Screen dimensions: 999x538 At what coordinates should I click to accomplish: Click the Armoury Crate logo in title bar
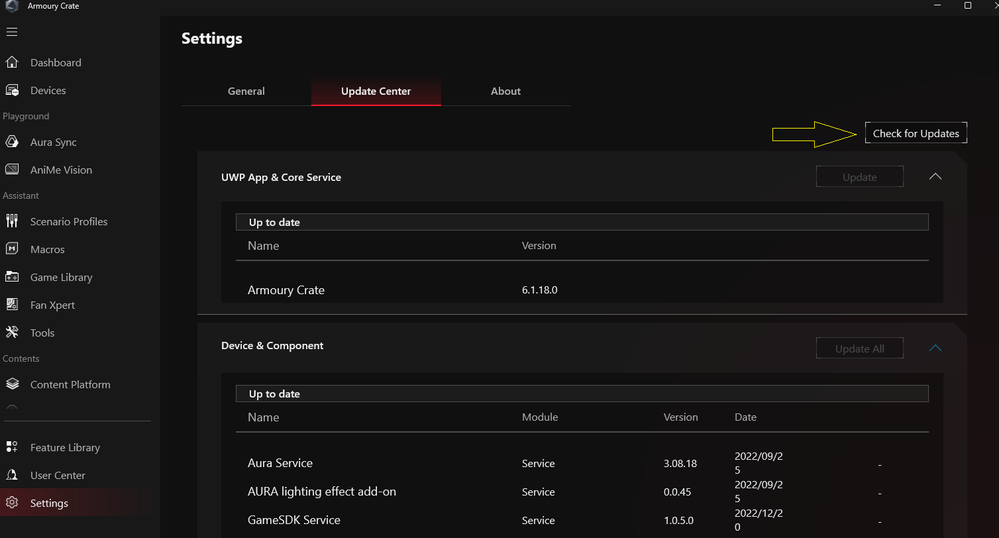(x=11, y=6)
